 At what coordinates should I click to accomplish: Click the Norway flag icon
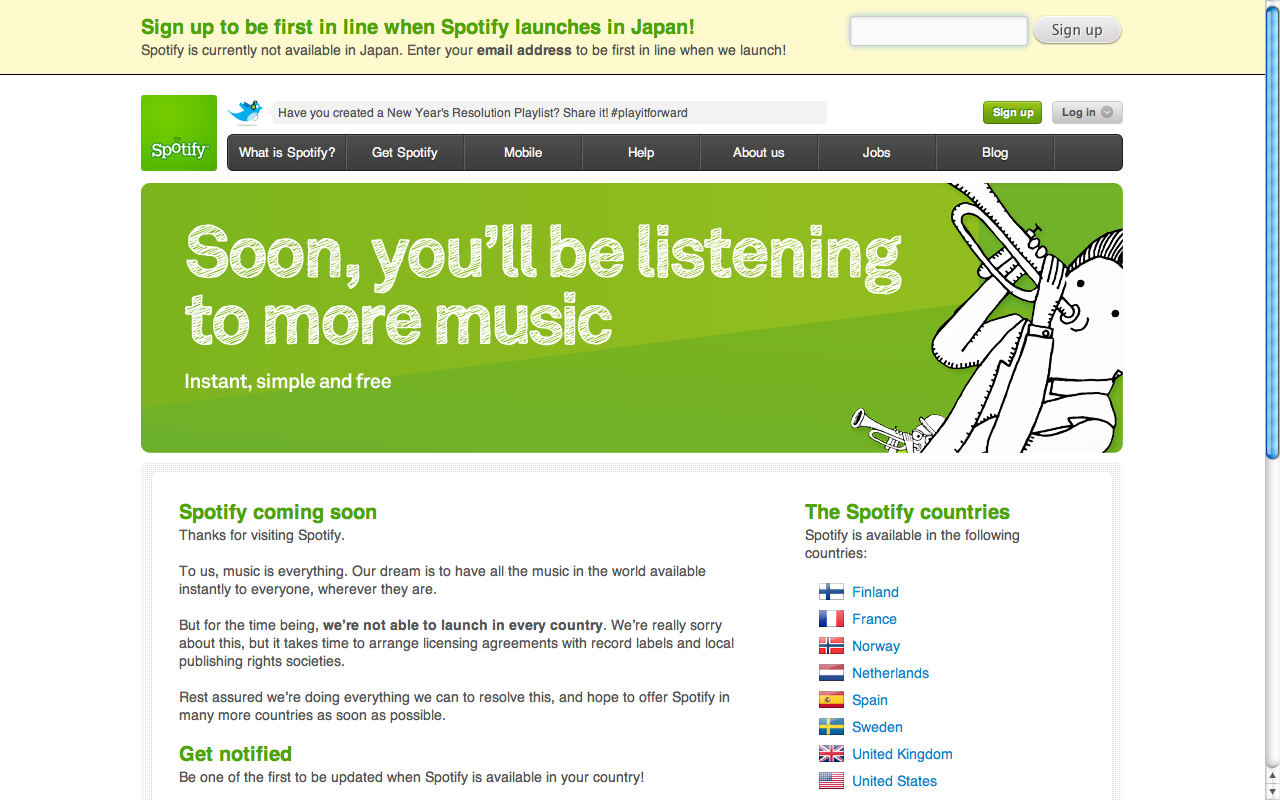[x=831, y=646]
